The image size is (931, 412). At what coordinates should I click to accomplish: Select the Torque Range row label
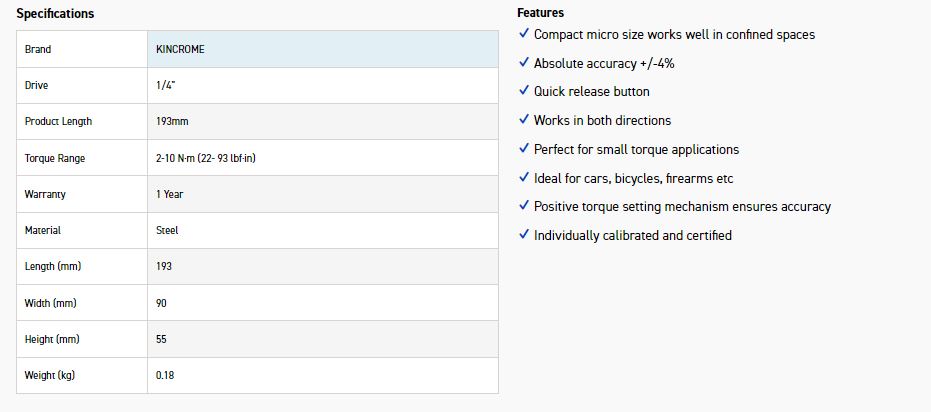(x=55, y=158)
